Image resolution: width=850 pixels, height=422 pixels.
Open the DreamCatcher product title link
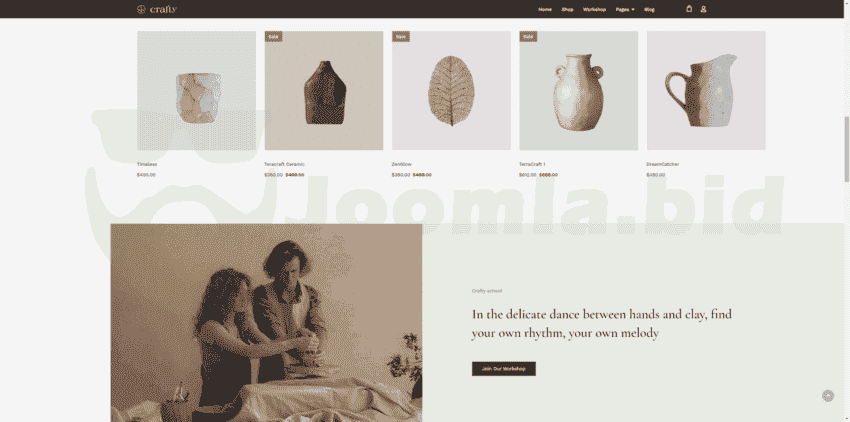(662, 164)
